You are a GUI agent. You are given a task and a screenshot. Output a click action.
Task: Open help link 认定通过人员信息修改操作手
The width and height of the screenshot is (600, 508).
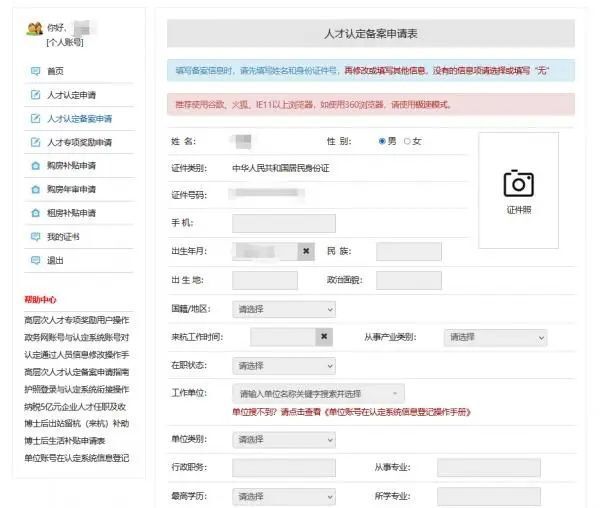coord(77,354)
